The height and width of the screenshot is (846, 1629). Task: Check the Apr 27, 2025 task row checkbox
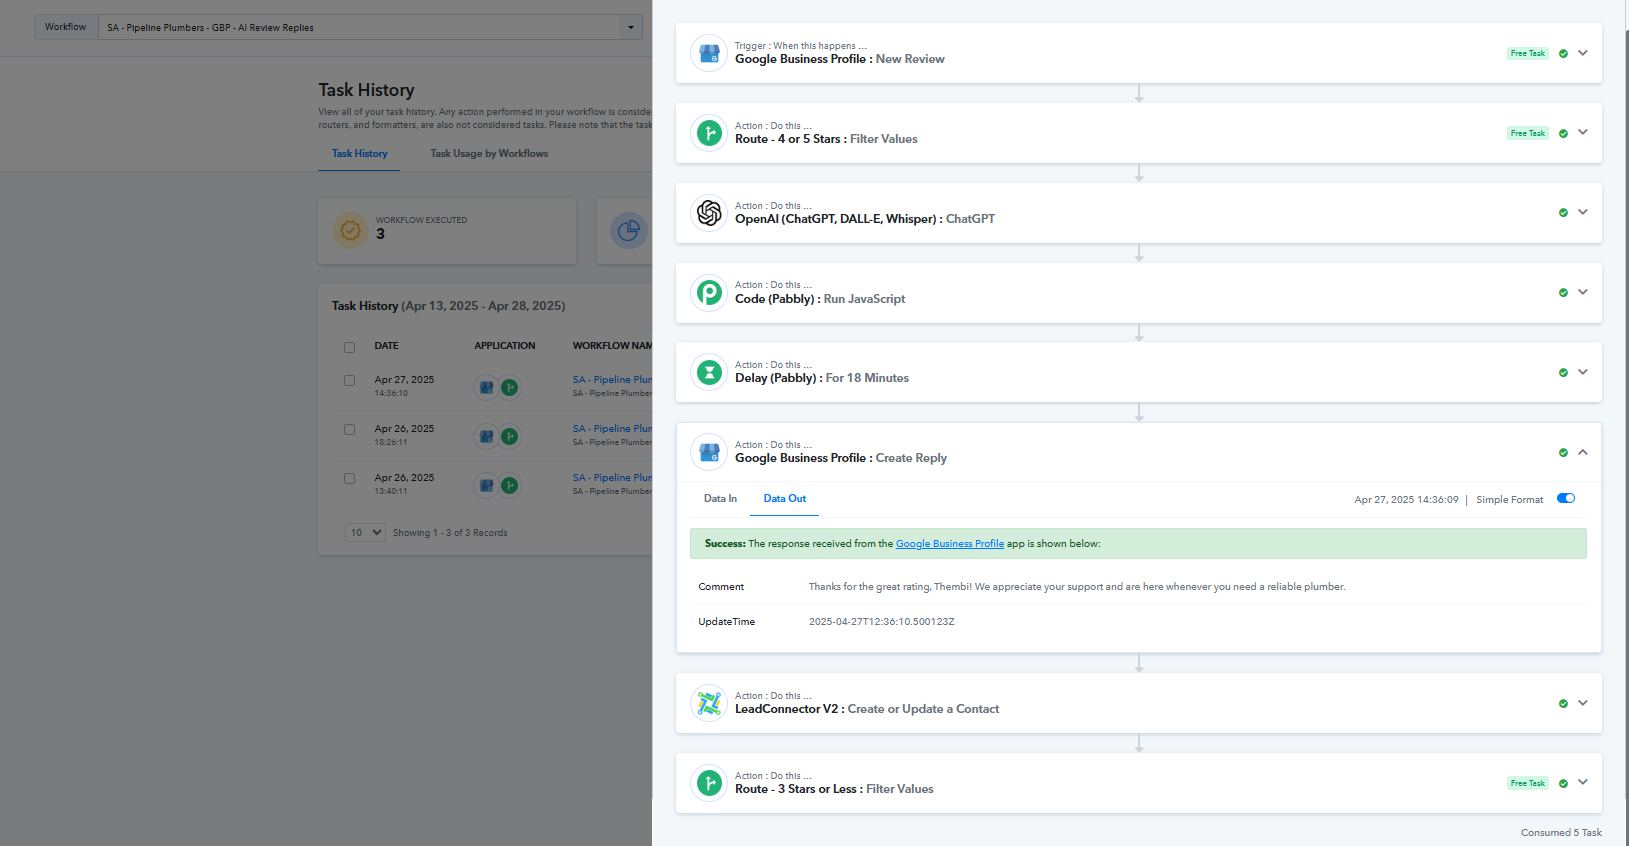tap(349, 381)
